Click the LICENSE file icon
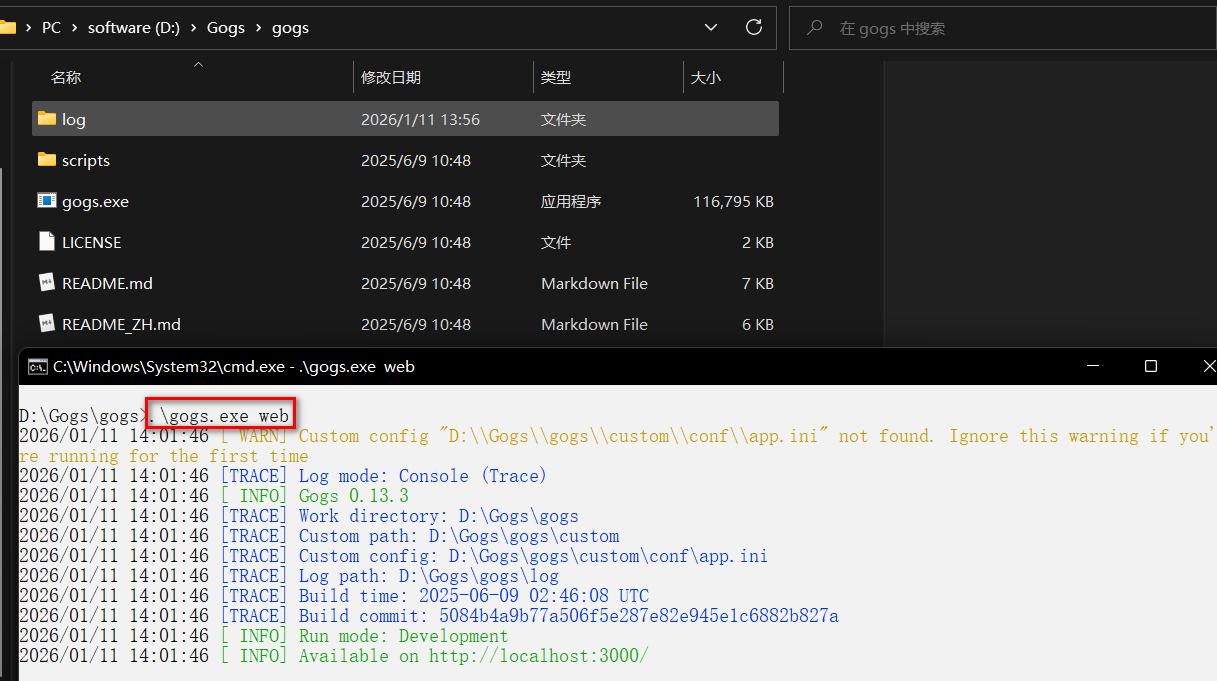Viewport: 1217px width, 681px height. point(46,242)
